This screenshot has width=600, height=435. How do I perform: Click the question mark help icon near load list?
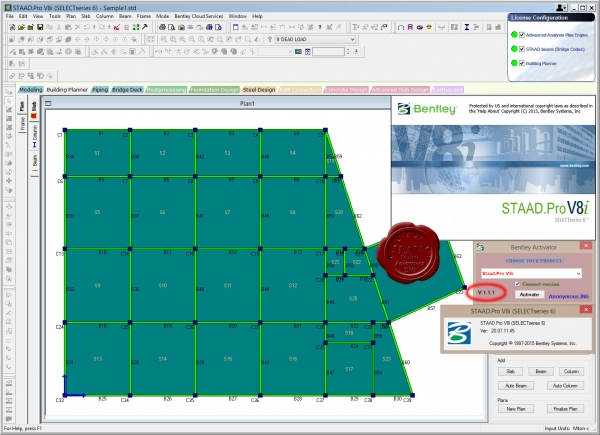[269, 39]
